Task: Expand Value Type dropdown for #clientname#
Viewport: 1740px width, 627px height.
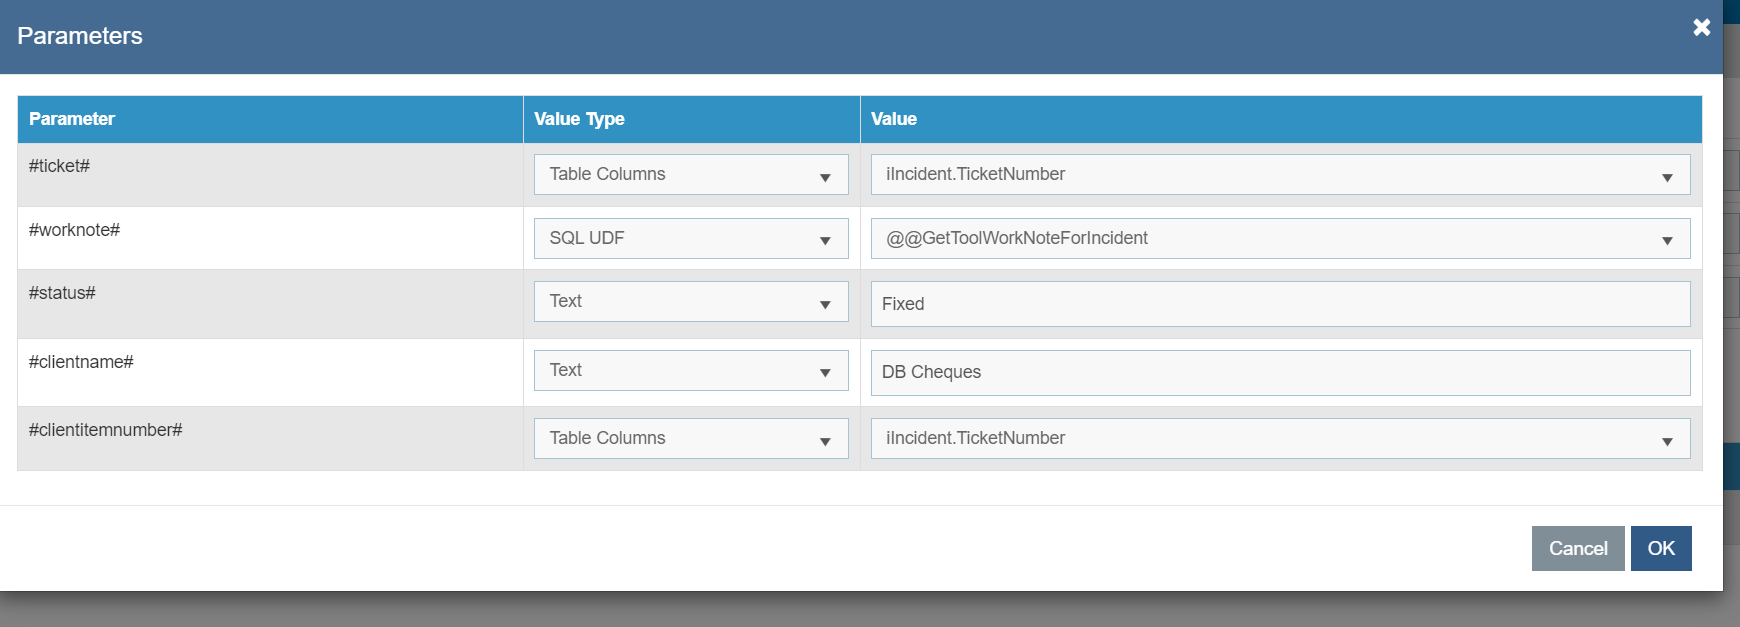Action: pyautogui.click(x=691, y=371)
